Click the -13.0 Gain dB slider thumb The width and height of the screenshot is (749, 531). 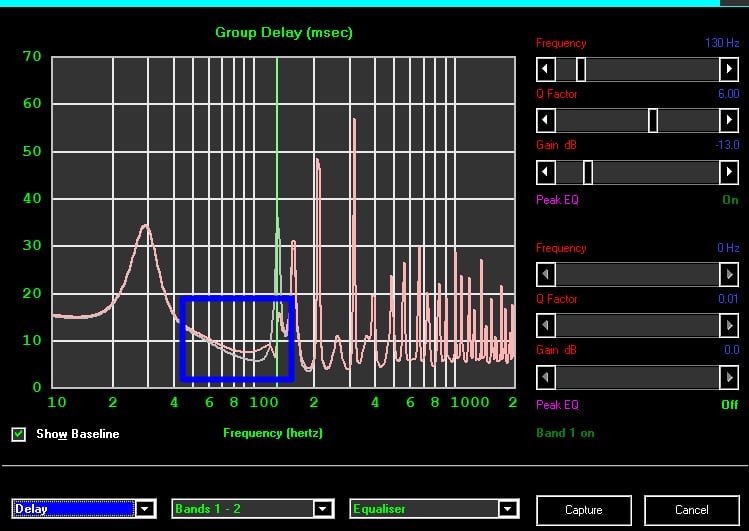[x=588, y=172]
